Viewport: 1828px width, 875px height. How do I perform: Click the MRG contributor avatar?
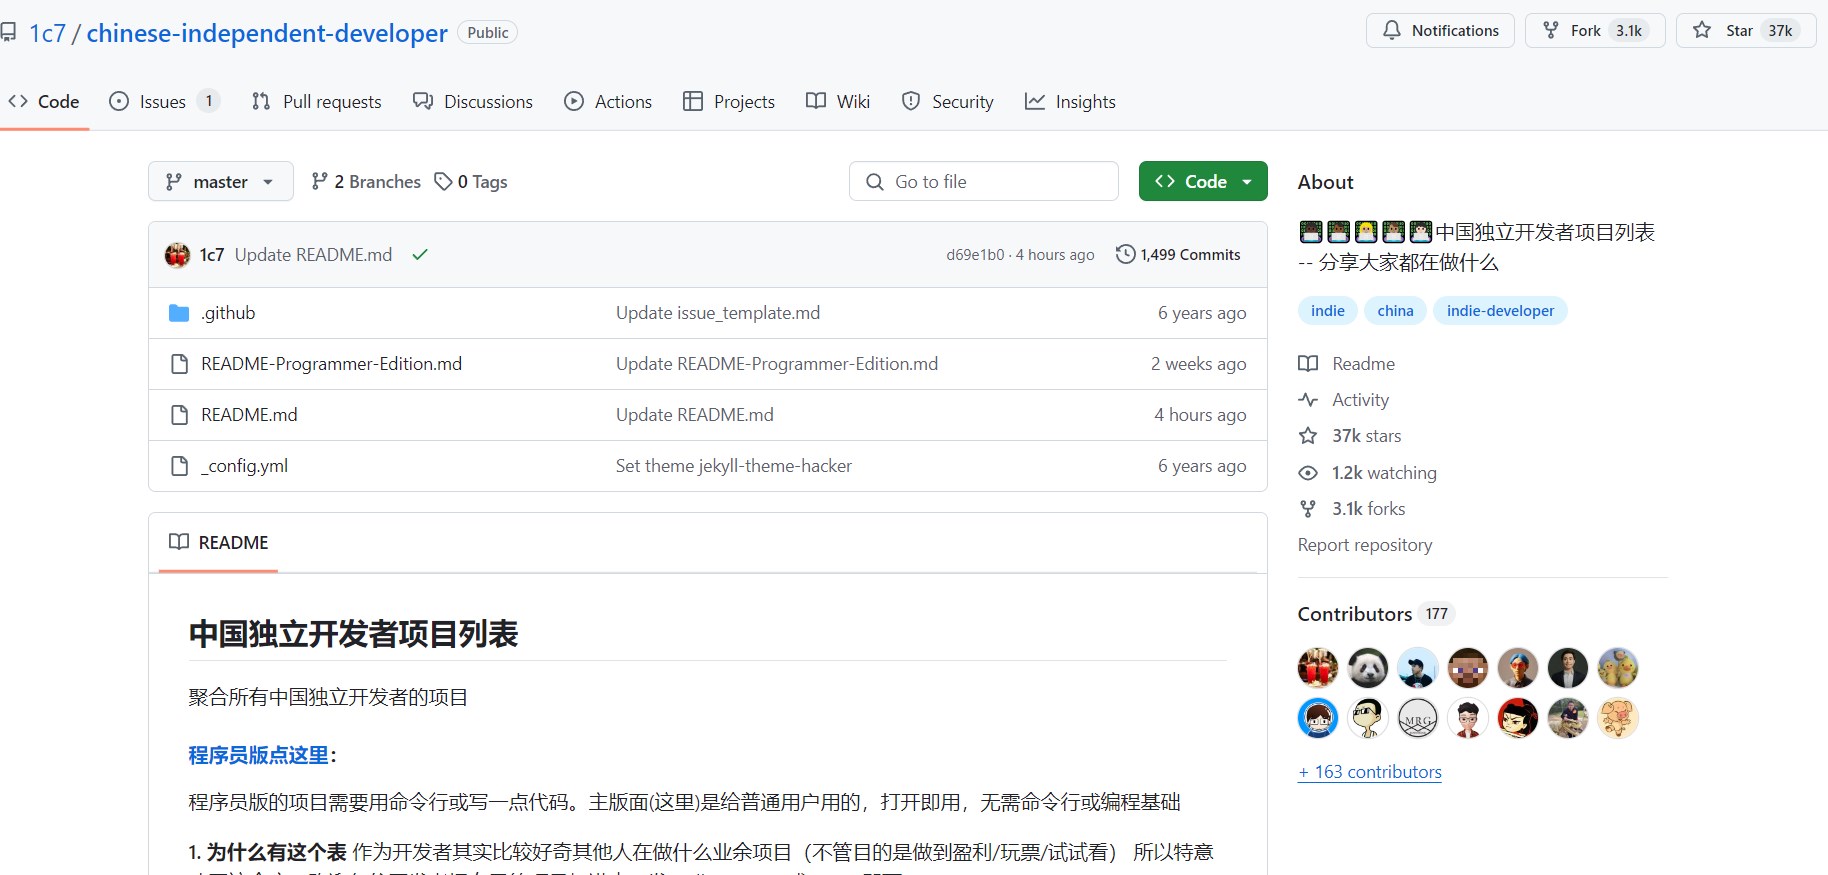point(1418,718)
